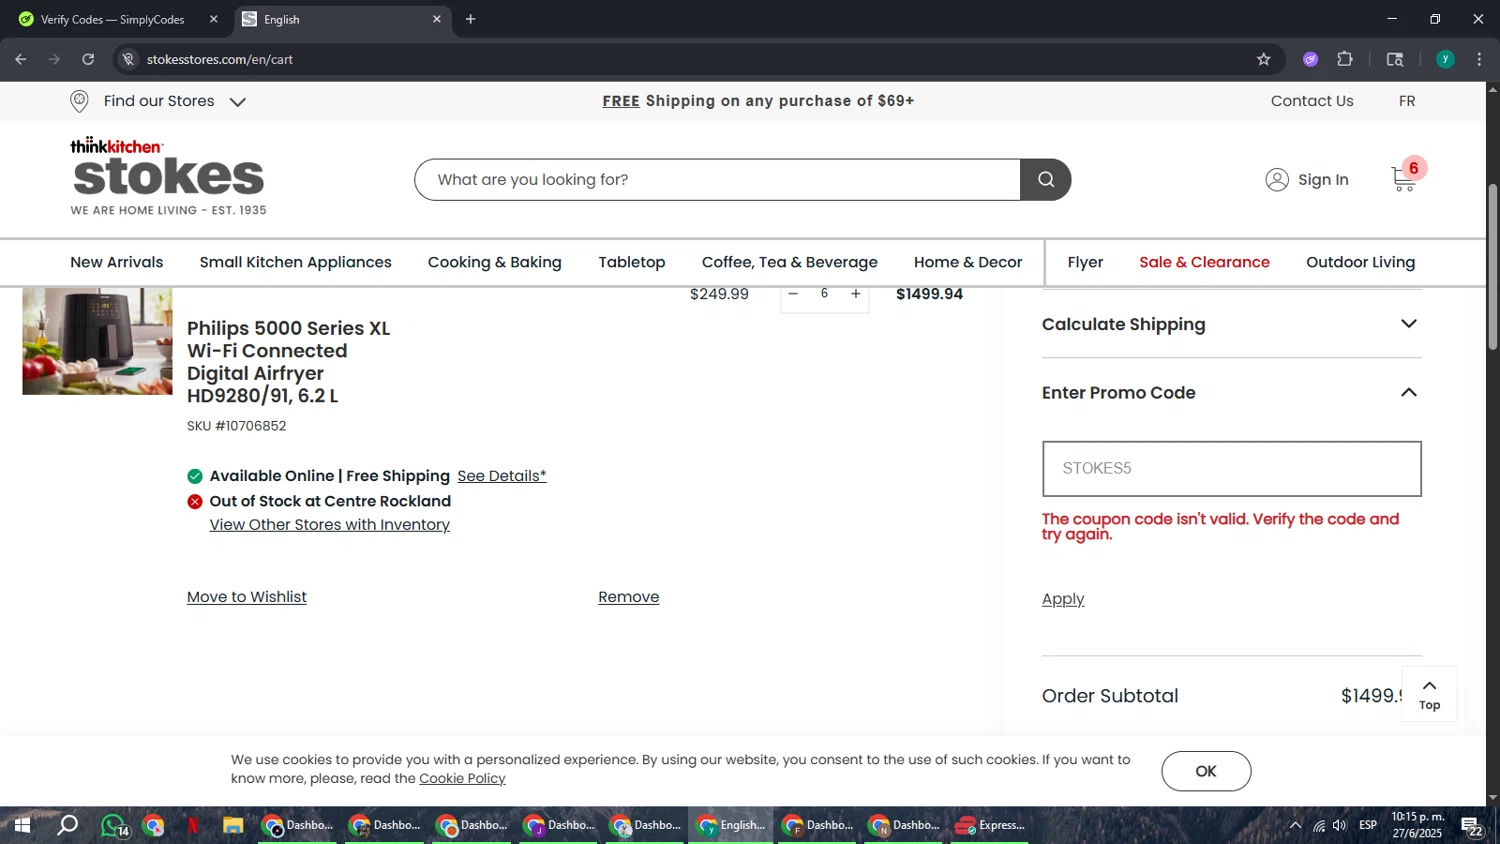Open the See Details* shipping link

[x=502, y=476]
